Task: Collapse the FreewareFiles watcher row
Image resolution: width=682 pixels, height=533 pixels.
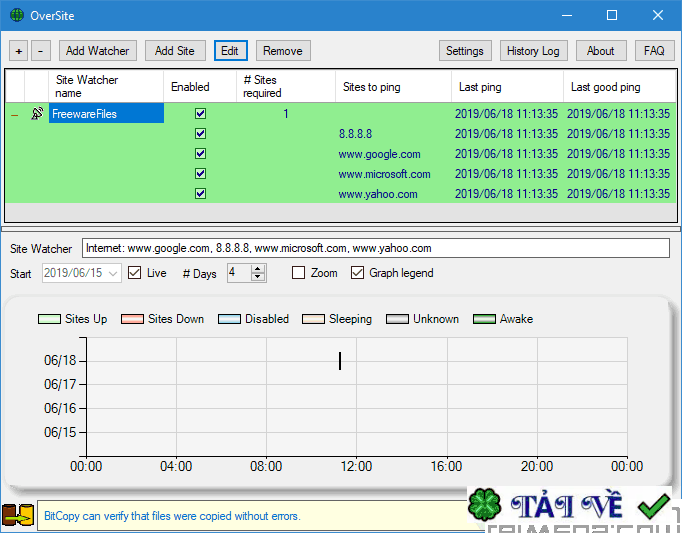Action: 14,115
